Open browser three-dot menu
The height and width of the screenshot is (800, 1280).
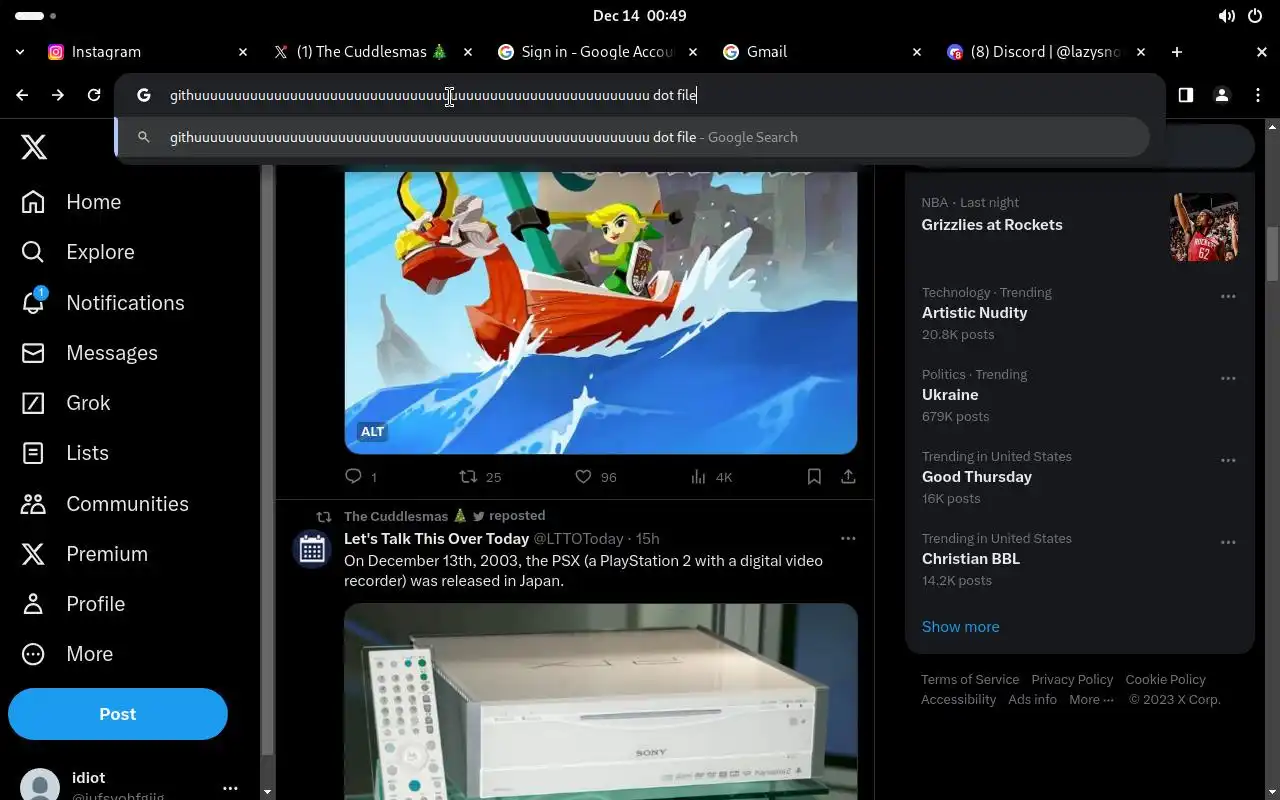pos(1258,95)
